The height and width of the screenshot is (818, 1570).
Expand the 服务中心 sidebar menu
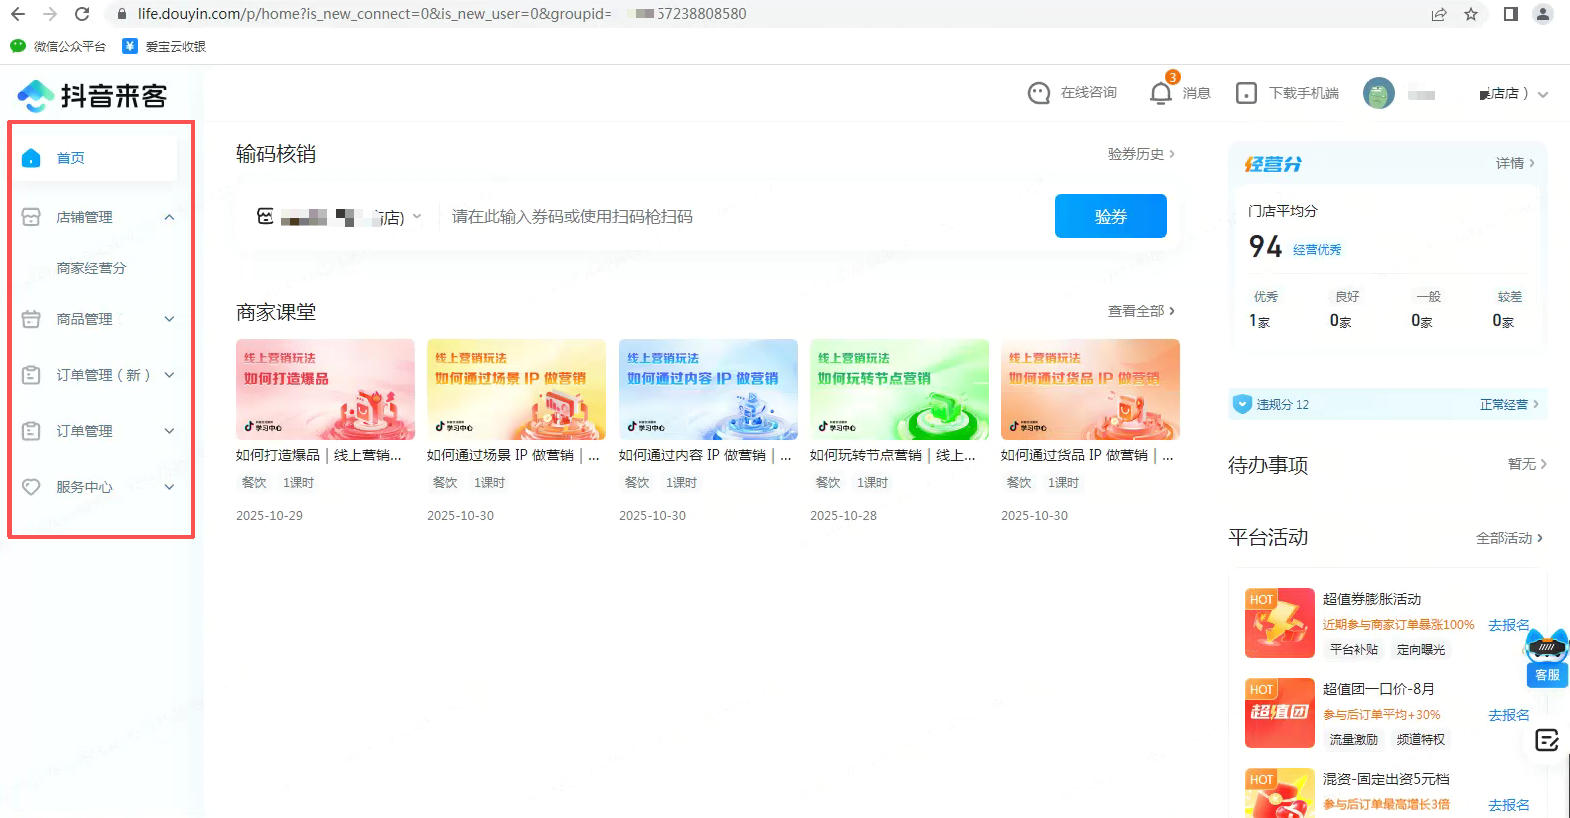[169, 487]
